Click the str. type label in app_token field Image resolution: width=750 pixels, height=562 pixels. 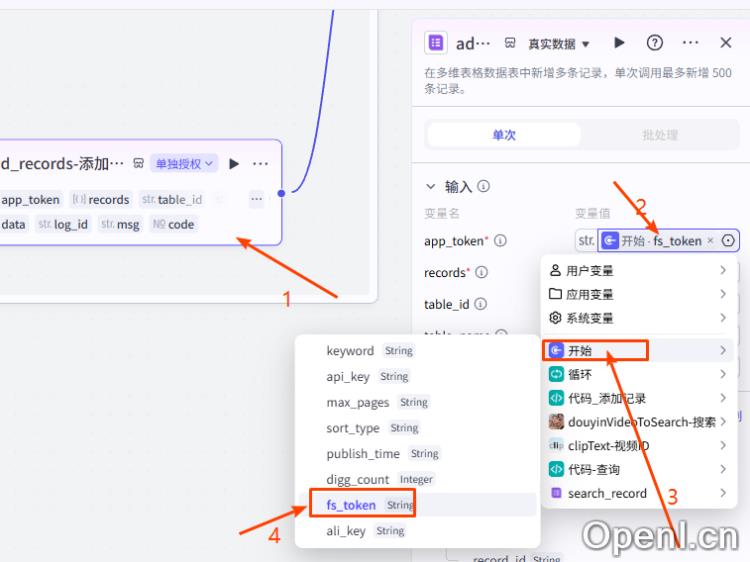pos(586,241)
